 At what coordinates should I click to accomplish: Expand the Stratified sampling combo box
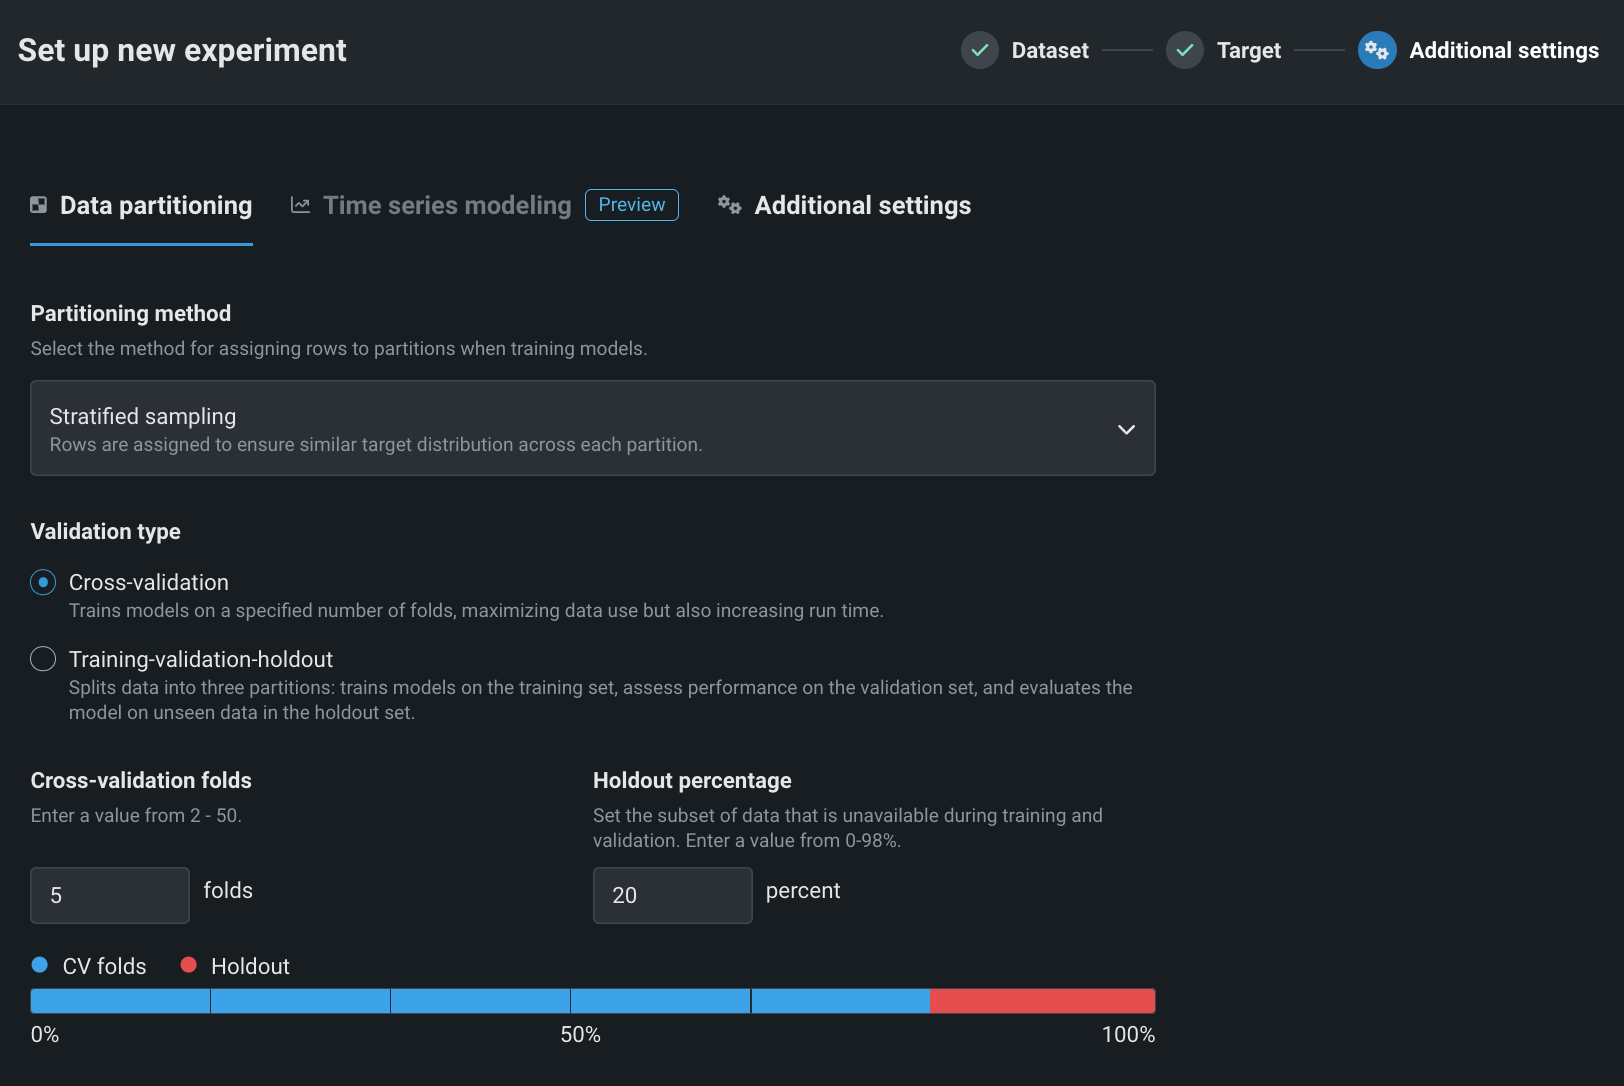pos(580,428)
